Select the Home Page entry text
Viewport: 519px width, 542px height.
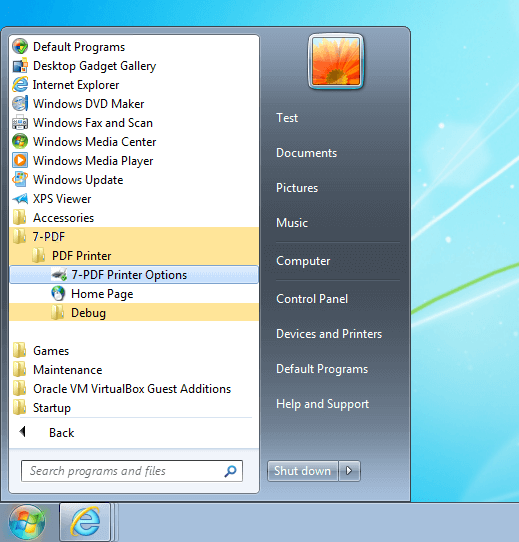pos(102,294)
